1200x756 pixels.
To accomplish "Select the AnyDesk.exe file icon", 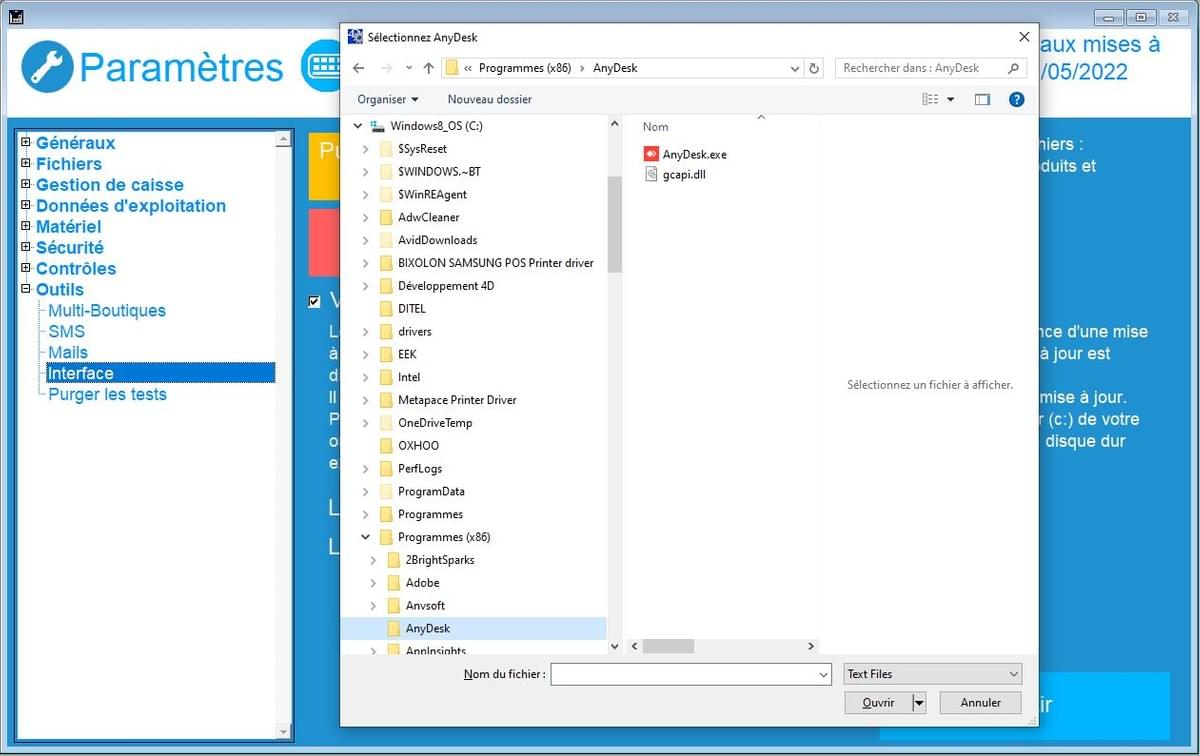I will coord(652,154).
